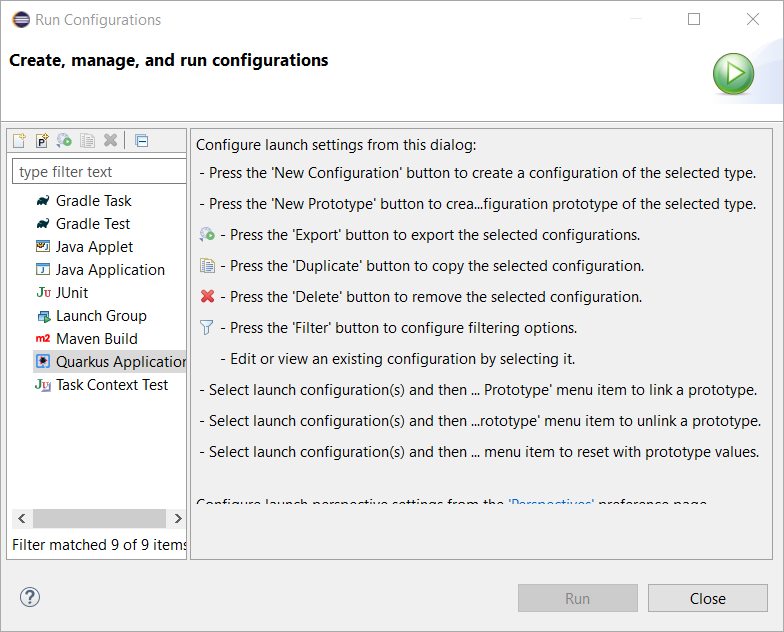
Task: Select Task Context Test item
Action: (x=112, y=385)
